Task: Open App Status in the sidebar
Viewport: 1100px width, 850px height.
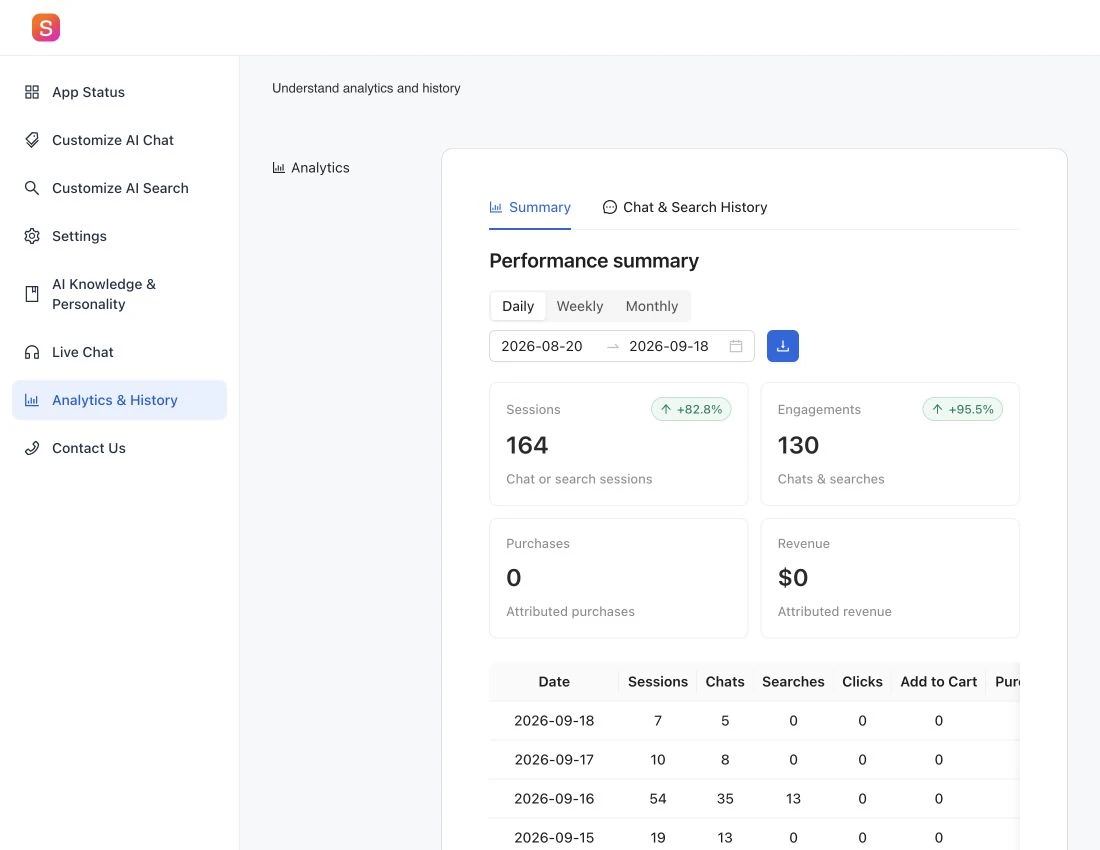Action: click(119, 92)
